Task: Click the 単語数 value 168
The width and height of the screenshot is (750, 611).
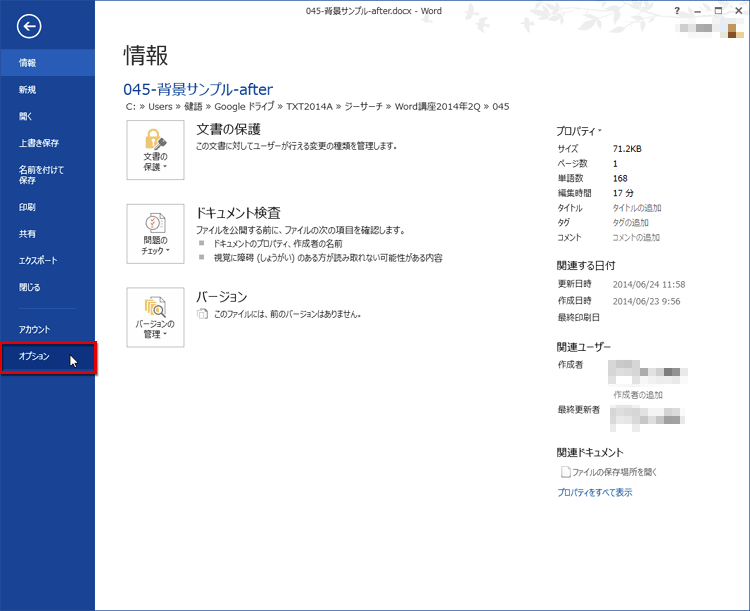Action: coord(620,178)
